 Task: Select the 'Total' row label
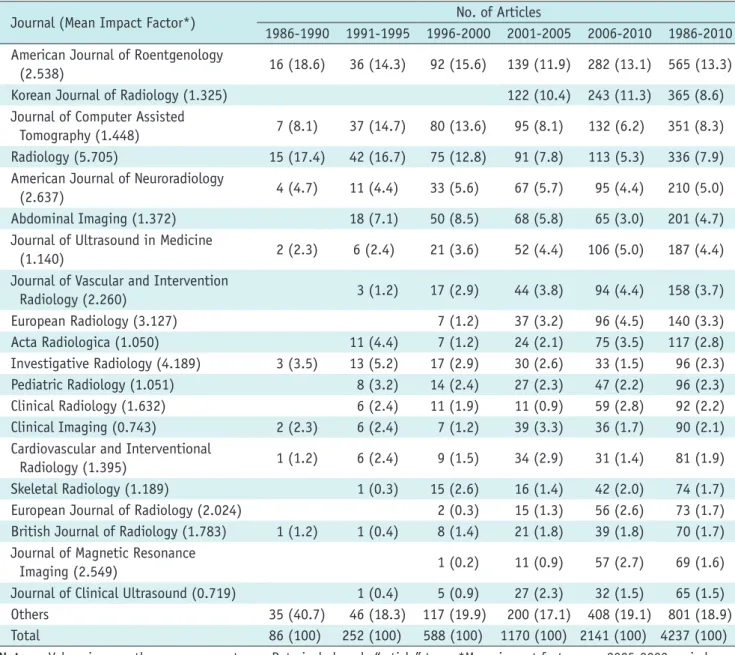25,636
